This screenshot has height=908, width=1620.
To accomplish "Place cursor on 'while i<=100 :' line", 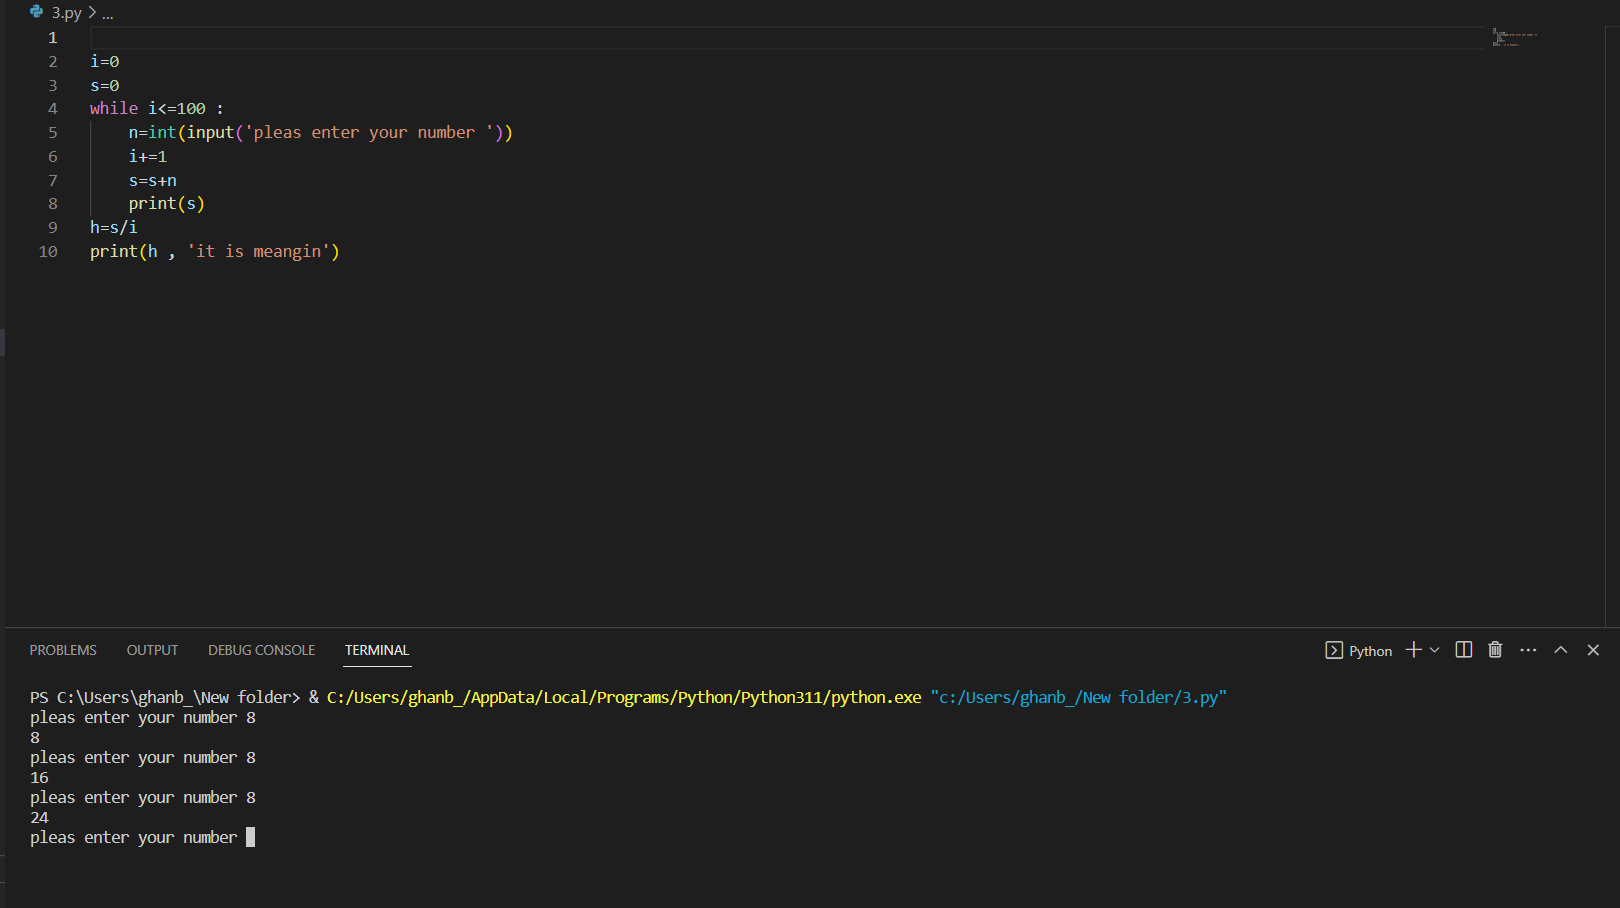I will tap(157, 109).
